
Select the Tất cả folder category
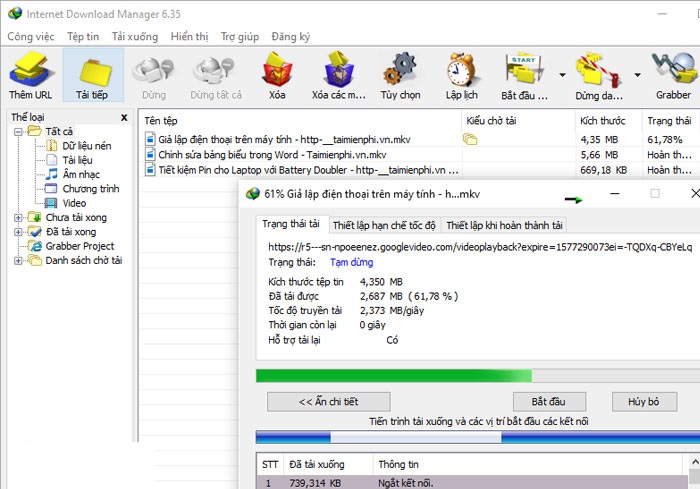50,131
